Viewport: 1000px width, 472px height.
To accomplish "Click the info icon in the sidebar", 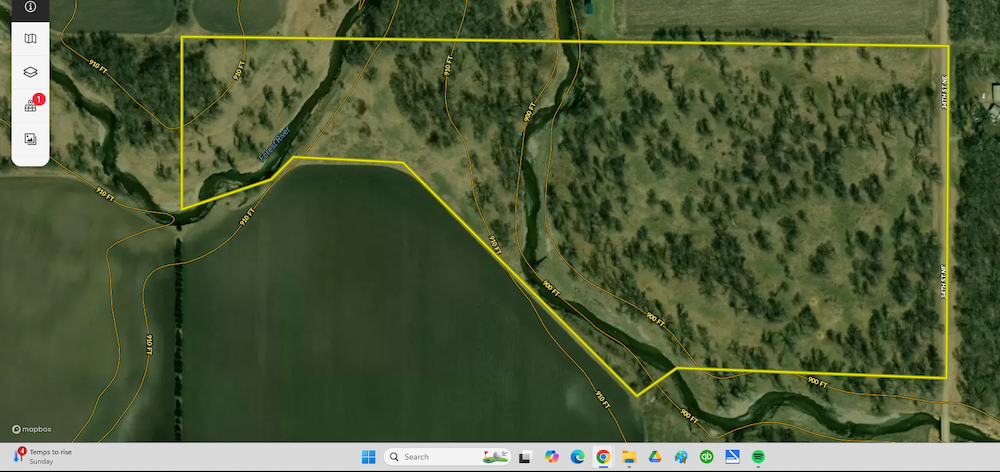I will tap(30, 6).
